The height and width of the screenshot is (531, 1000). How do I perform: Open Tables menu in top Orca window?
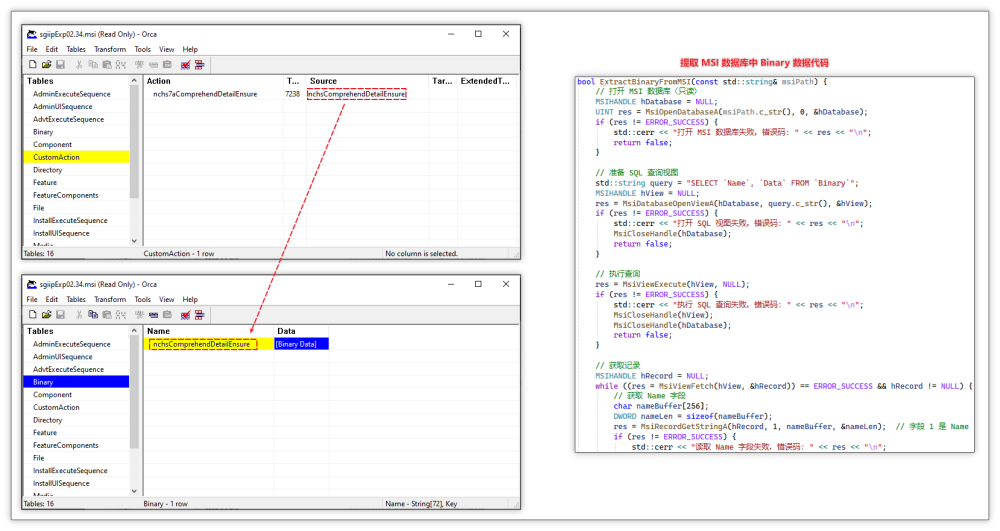click(76, 49)
